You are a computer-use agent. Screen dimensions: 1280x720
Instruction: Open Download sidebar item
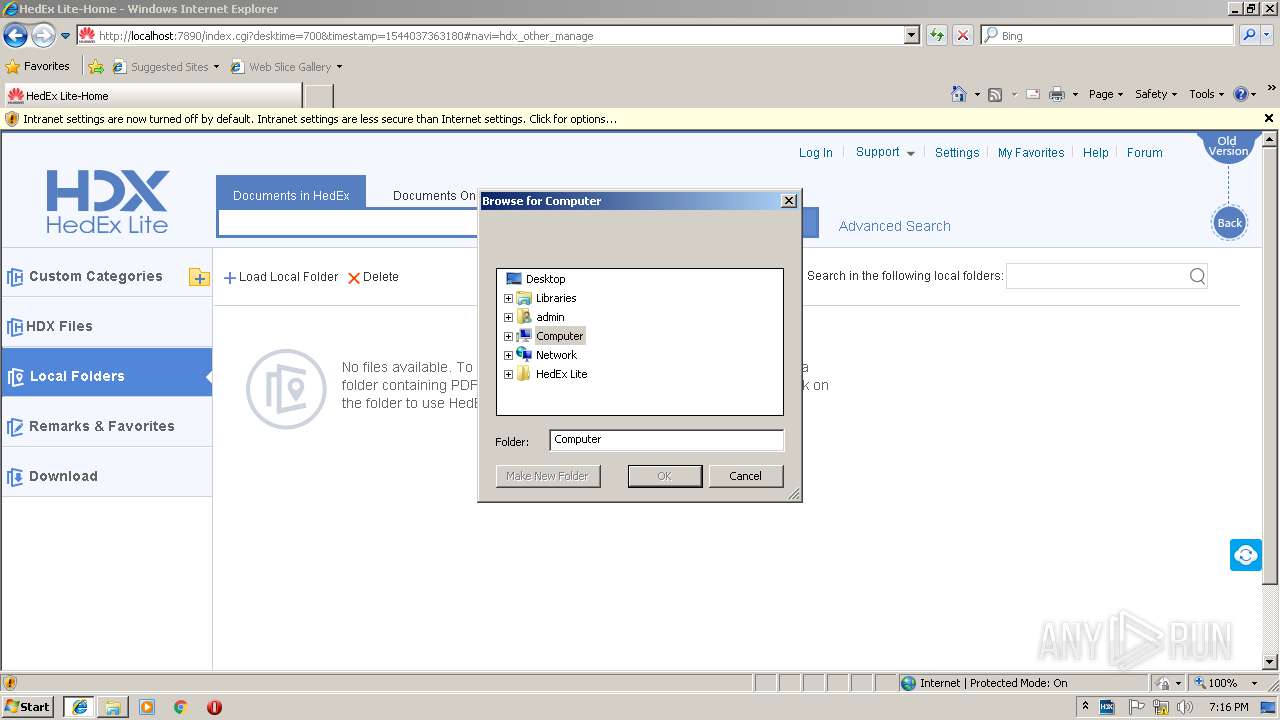tap(106, 476)
